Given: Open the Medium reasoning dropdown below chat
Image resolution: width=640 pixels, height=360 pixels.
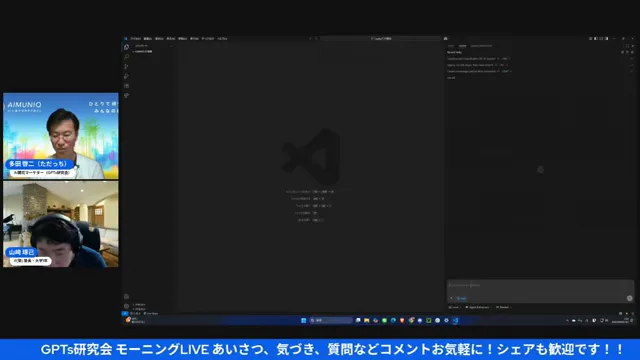Looking at the screenshot, I should (504, 307).
